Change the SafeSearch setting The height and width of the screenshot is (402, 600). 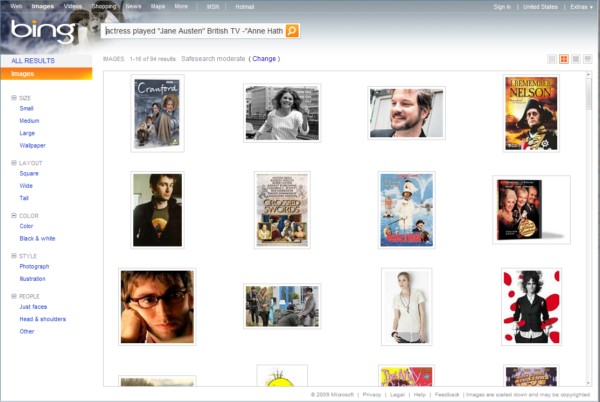coord(264,59)
